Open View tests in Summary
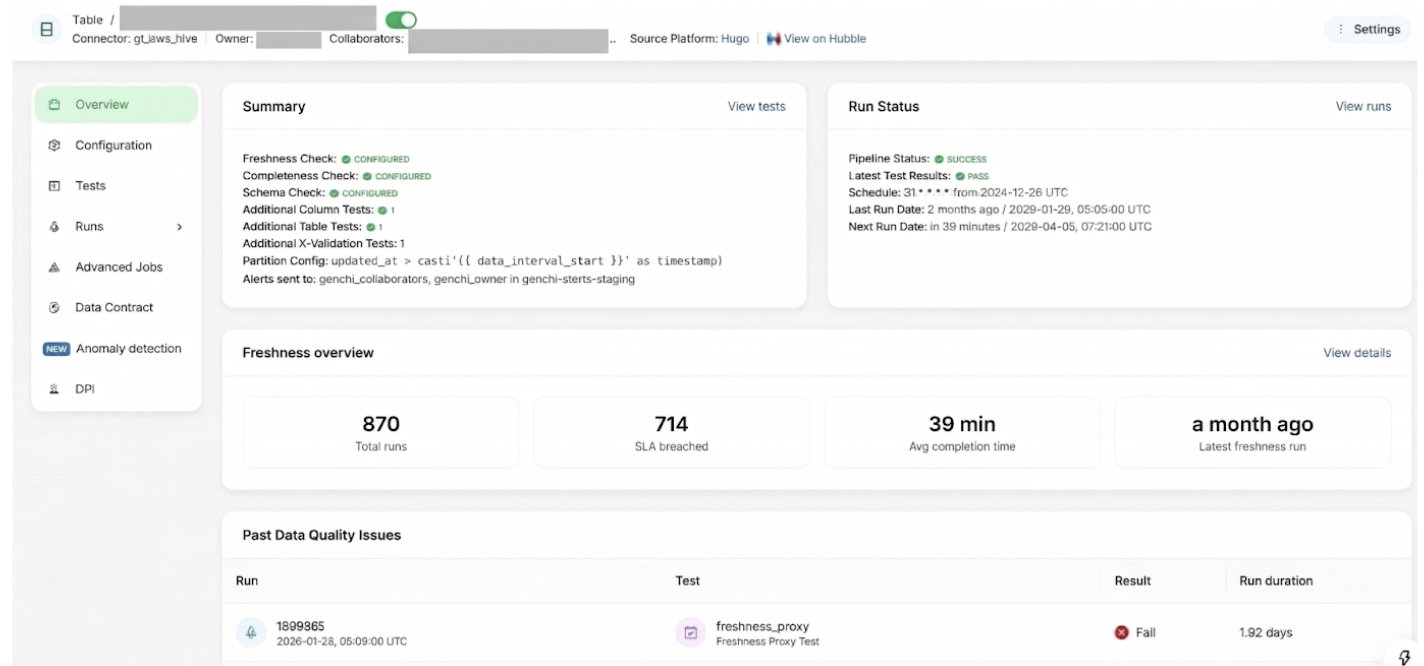Viewport: 1424px width, 666px height. pyautogui.click(x=756, y=107)
